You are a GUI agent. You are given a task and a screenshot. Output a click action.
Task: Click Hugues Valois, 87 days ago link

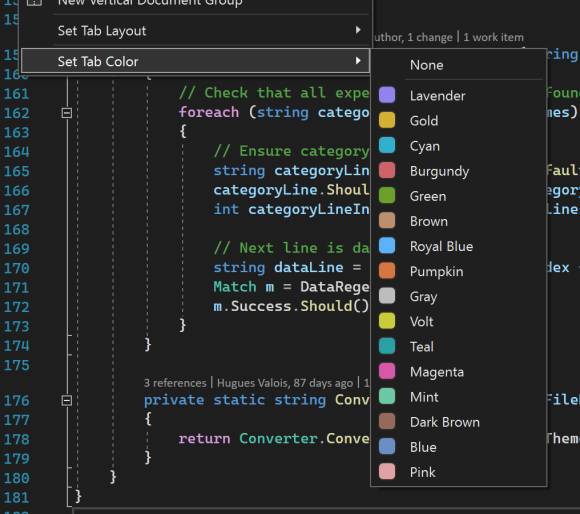(285, 383)
